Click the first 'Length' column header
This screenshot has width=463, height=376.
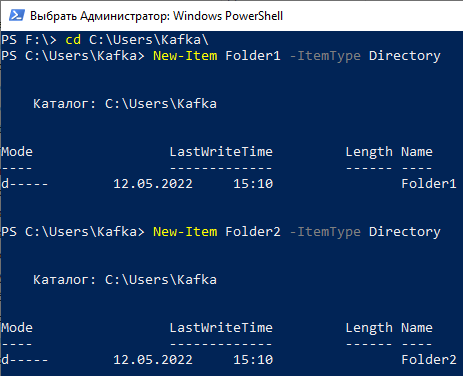click(369, 152)
